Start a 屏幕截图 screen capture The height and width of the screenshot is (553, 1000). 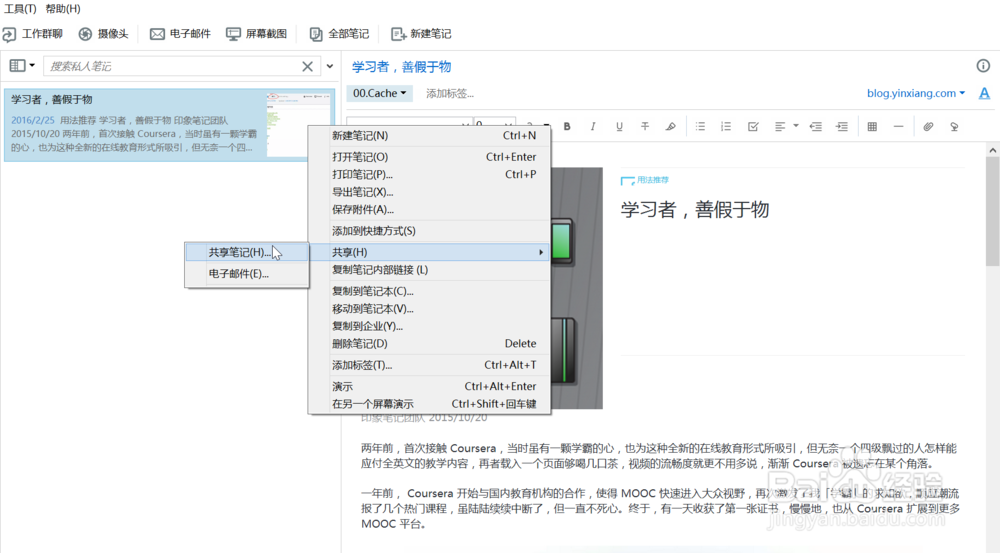(x=256, y=34)
